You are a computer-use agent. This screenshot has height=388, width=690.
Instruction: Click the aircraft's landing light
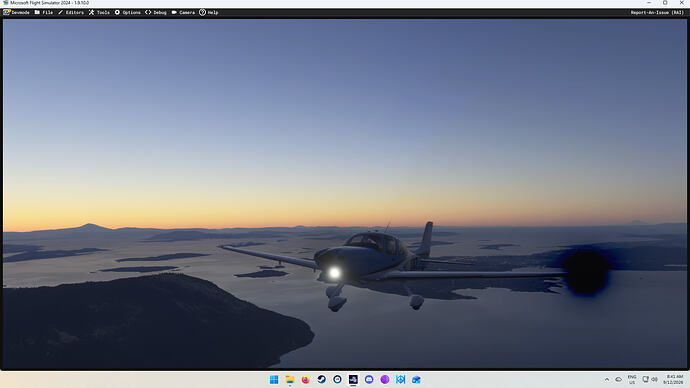click(x=334, y=273)
